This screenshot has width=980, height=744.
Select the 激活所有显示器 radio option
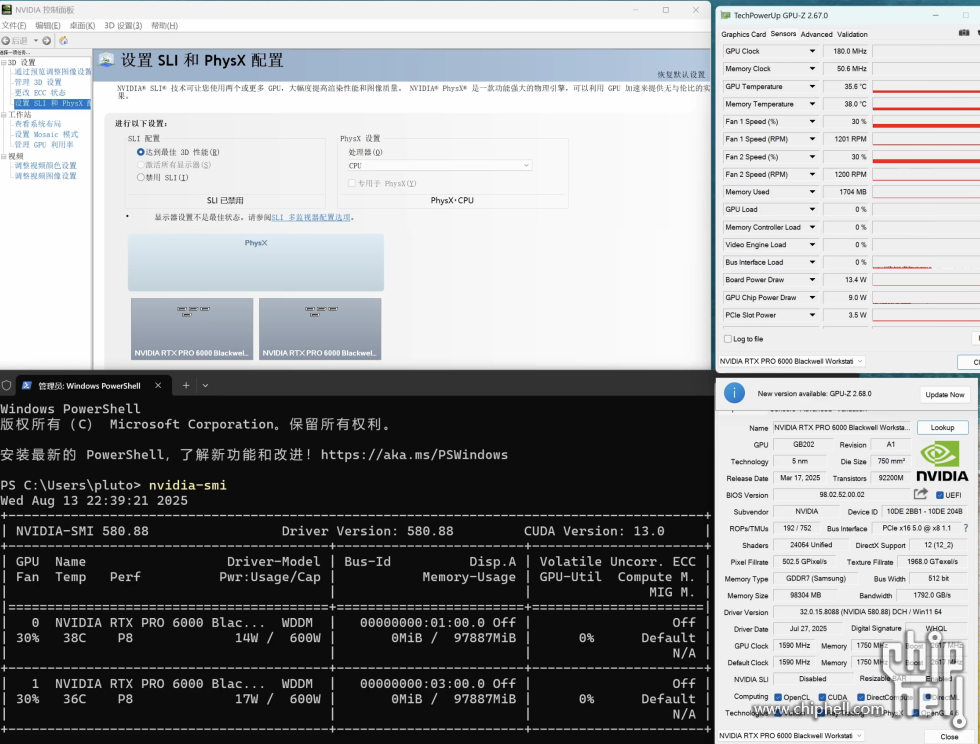pyautogui.click(x=141, y=165)
